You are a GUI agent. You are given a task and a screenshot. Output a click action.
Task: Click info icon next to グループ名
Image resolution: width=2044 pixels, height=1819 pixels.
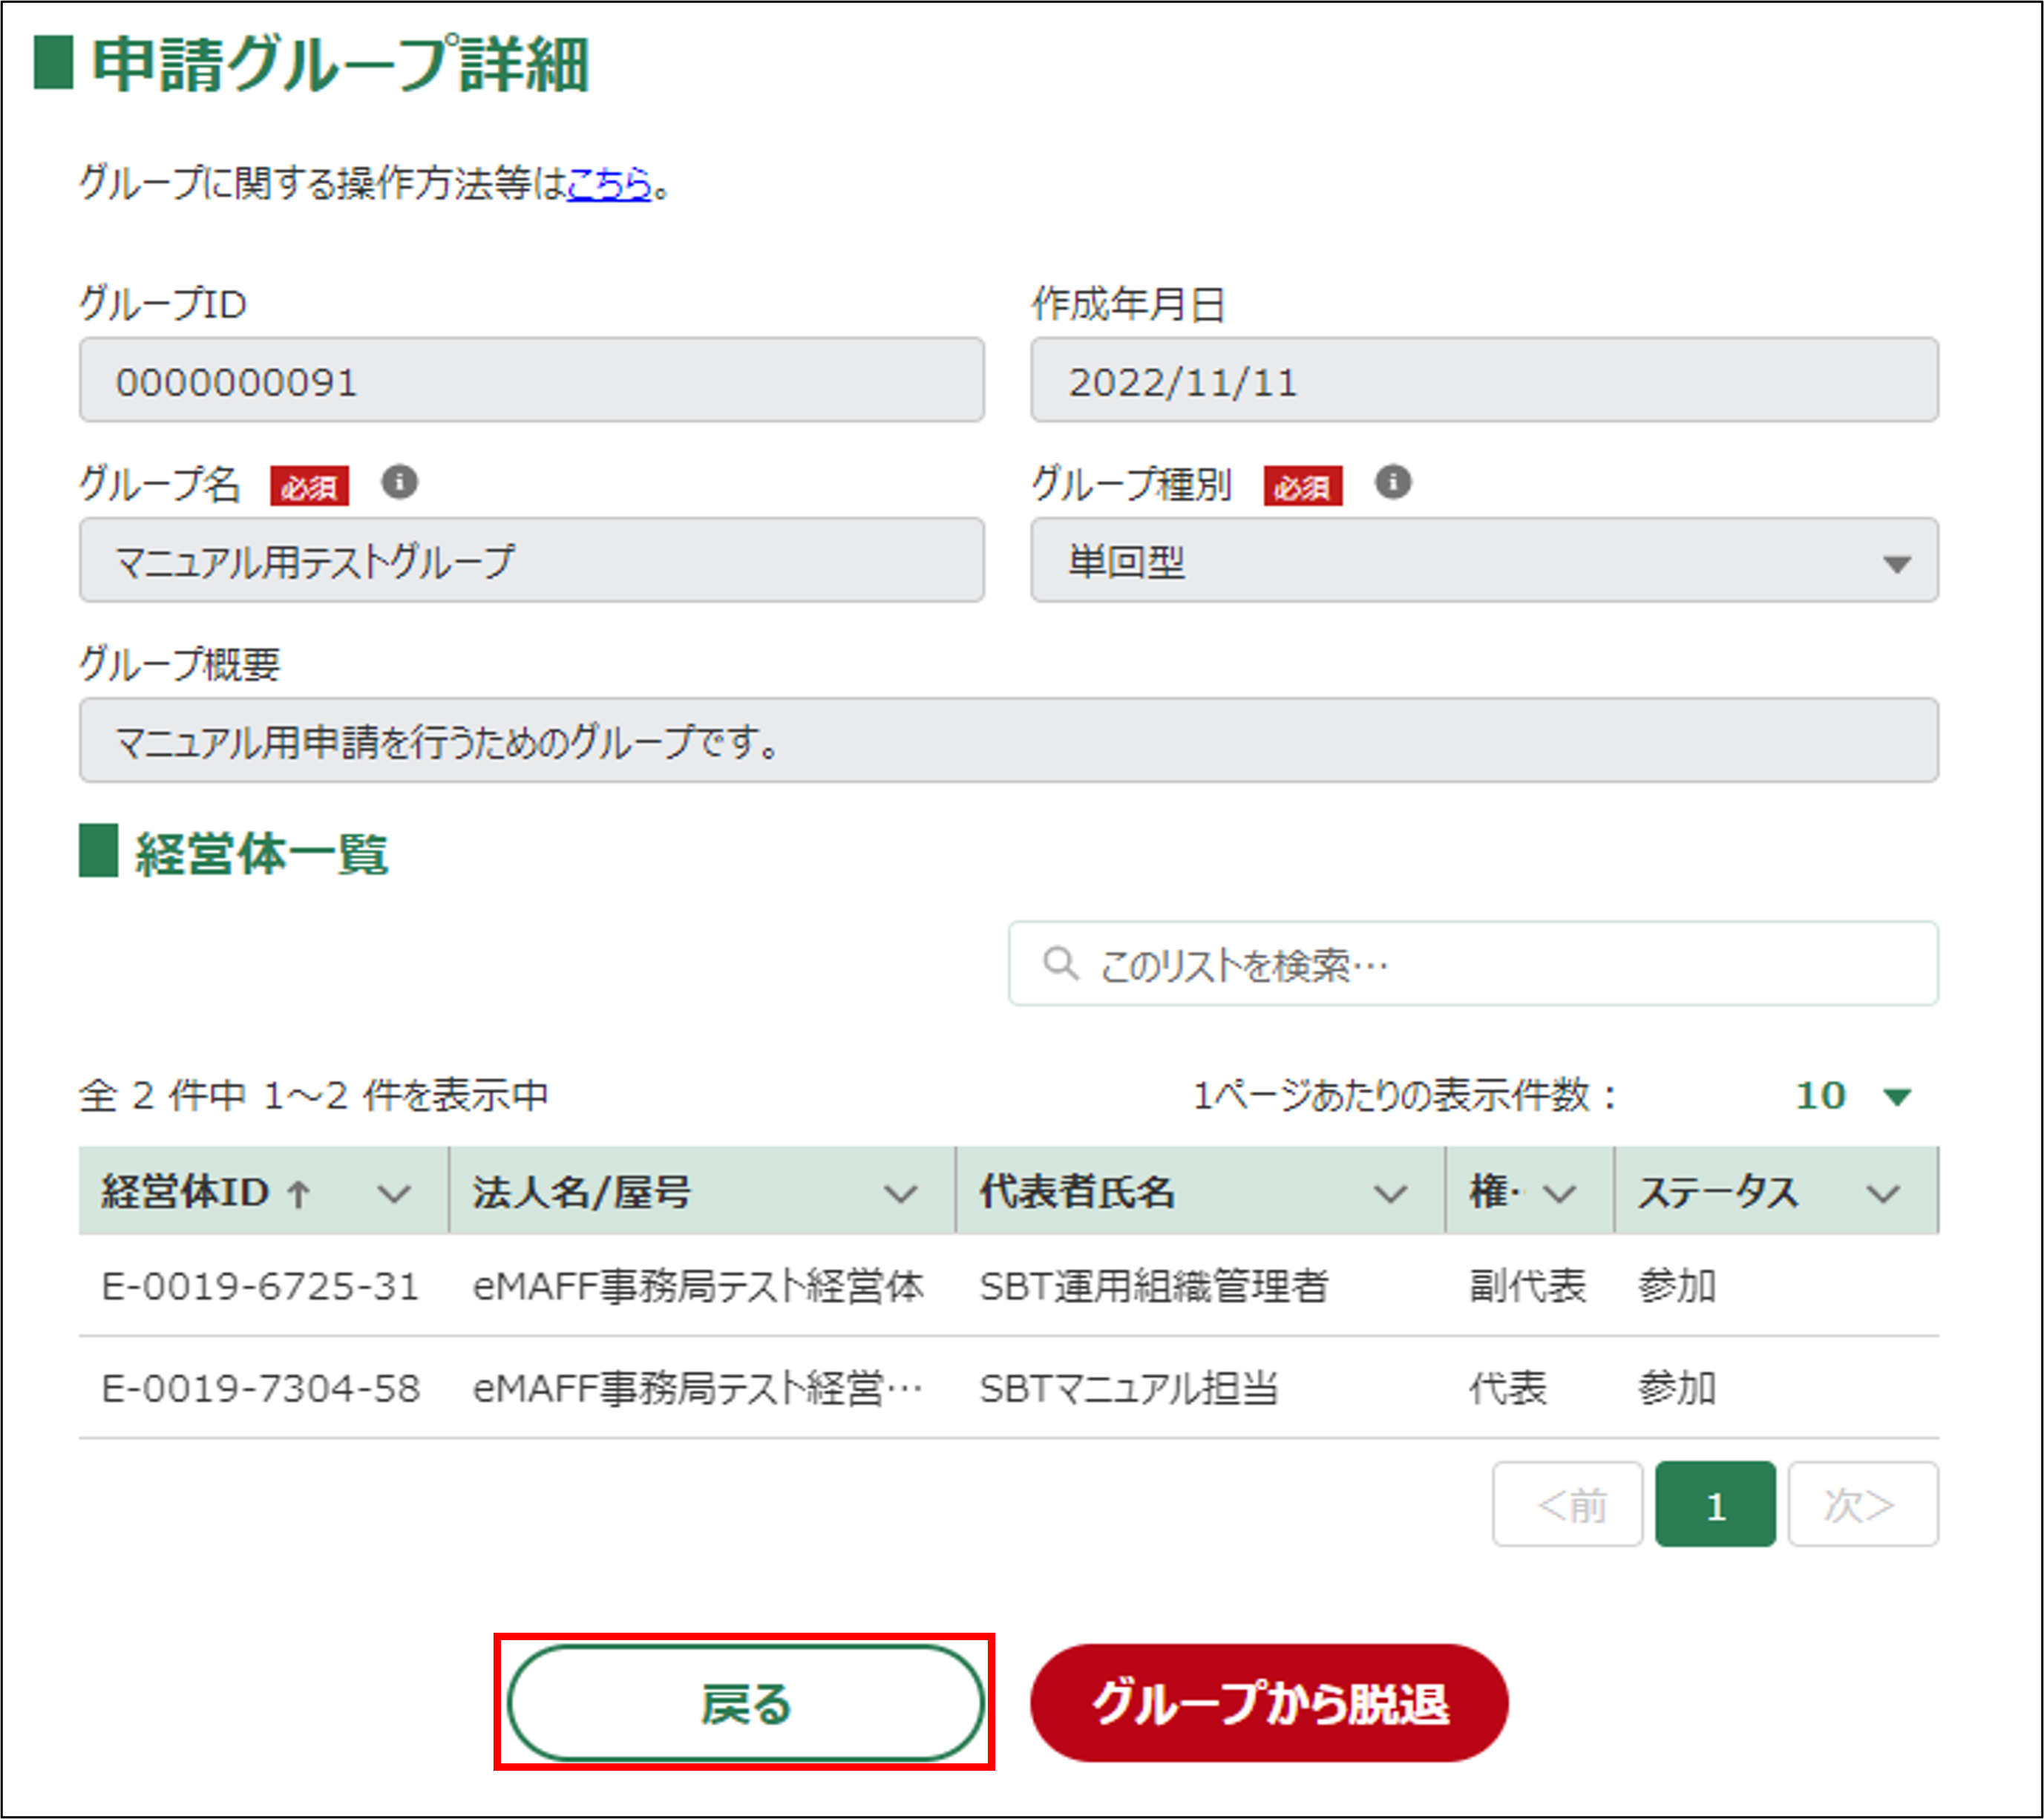coord(399,483)
